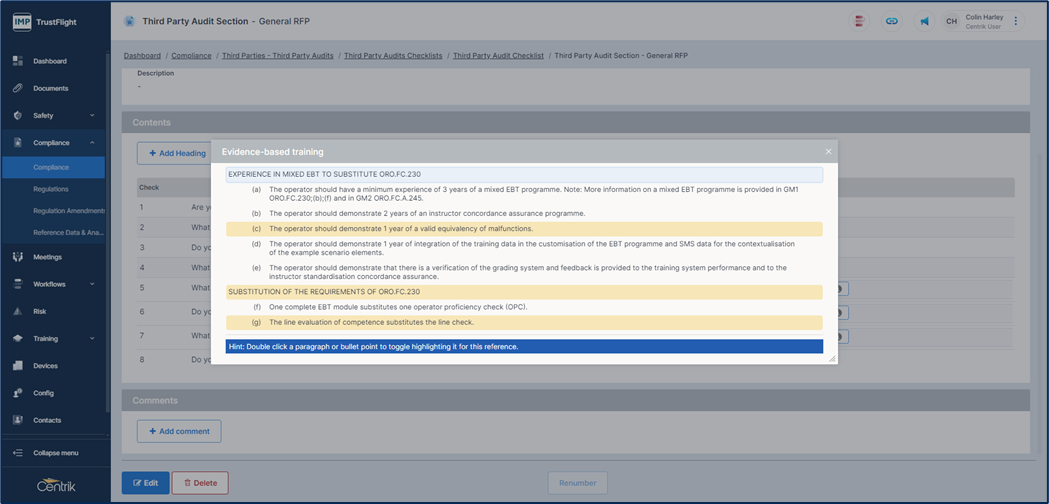Toggle highlight on paragraph (c) valid equivalency

400,229
